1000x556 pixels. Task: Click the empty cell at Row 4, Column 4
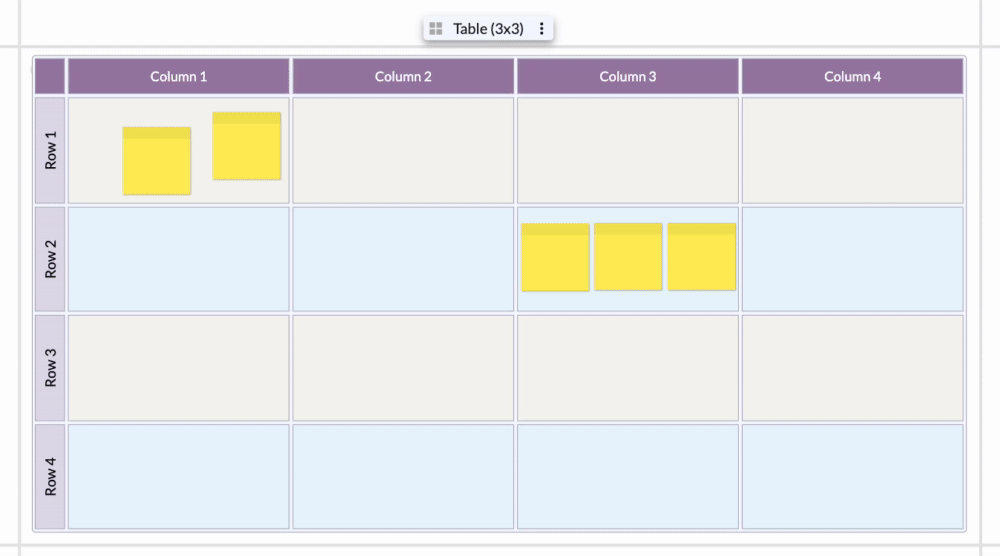point(853,477)
